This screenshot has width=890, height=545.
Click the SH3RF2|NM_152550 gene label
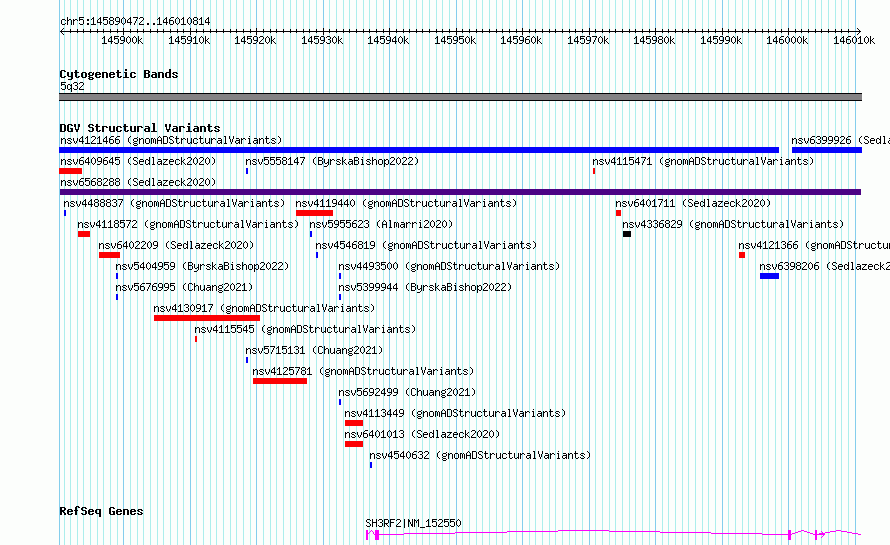pyautogui.click(x=413, y=523)
